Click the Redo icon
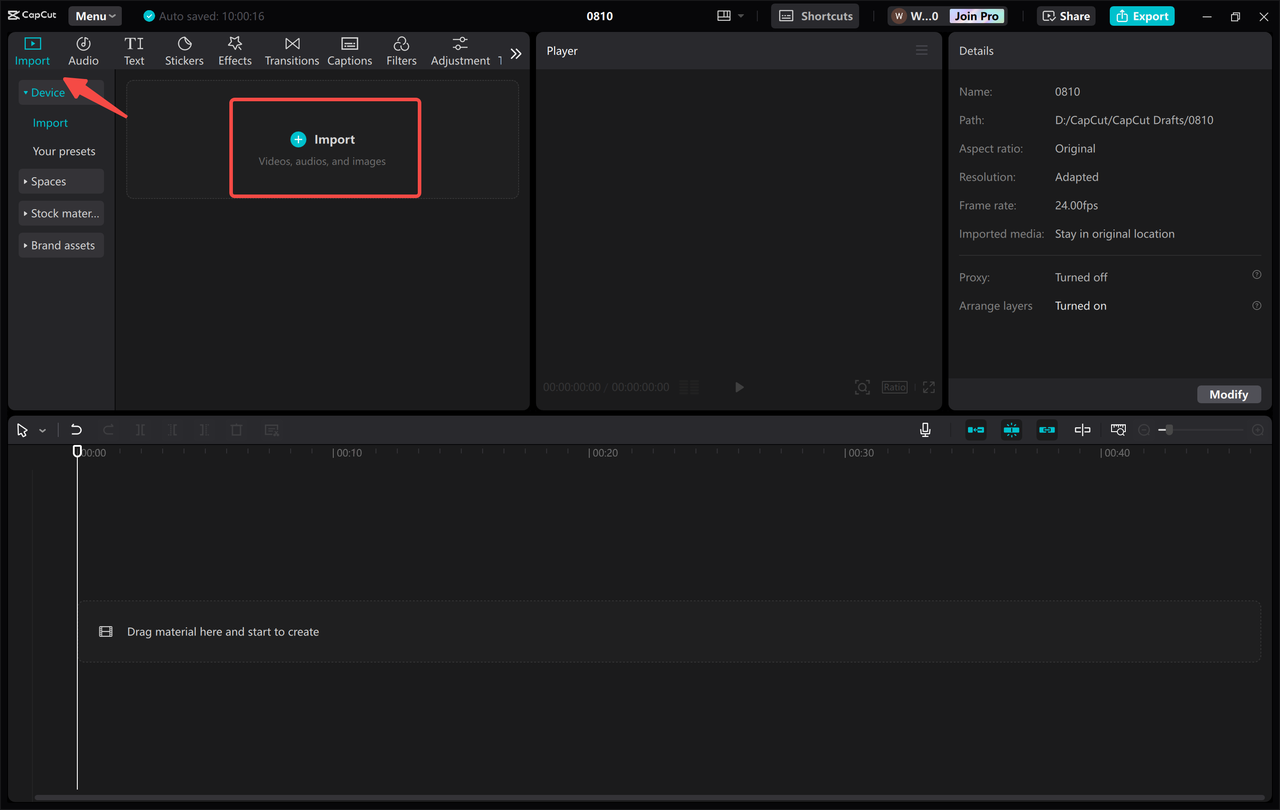 [108, 430]
